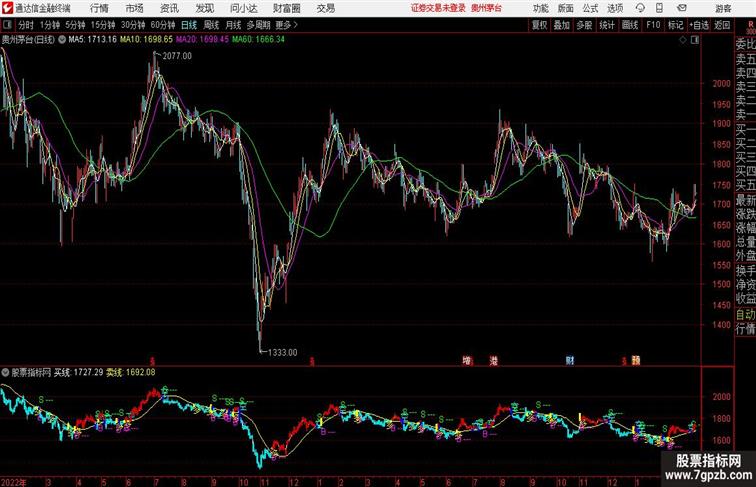Click the 返回 back button
The width and height of the screenshot is (756, 487).
click(x=722, y=25)
